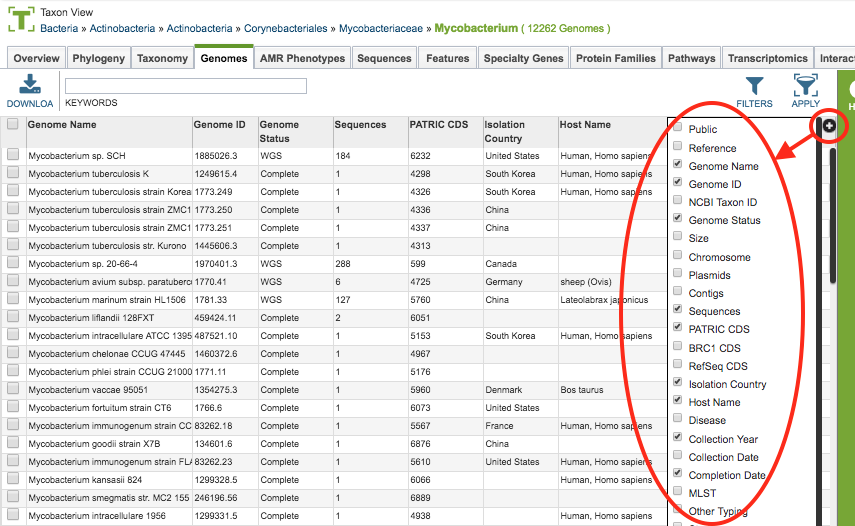Follow the Mycobacterium breadcrumb link
The height and width of the screenshot is (526, 855).
(476, 28)
